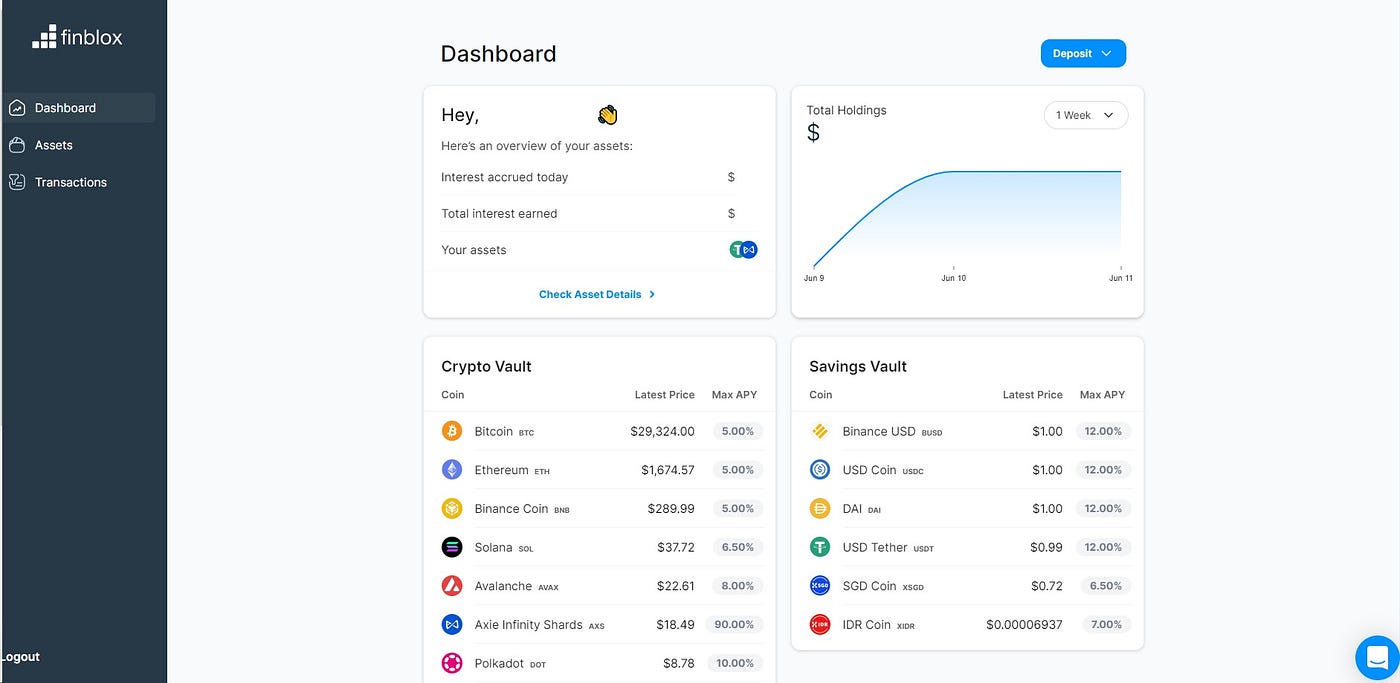This screenshot has width=1400, height=683.
Task: Click the Bitcoin price $29,324.00
Action: coord(662,431)
